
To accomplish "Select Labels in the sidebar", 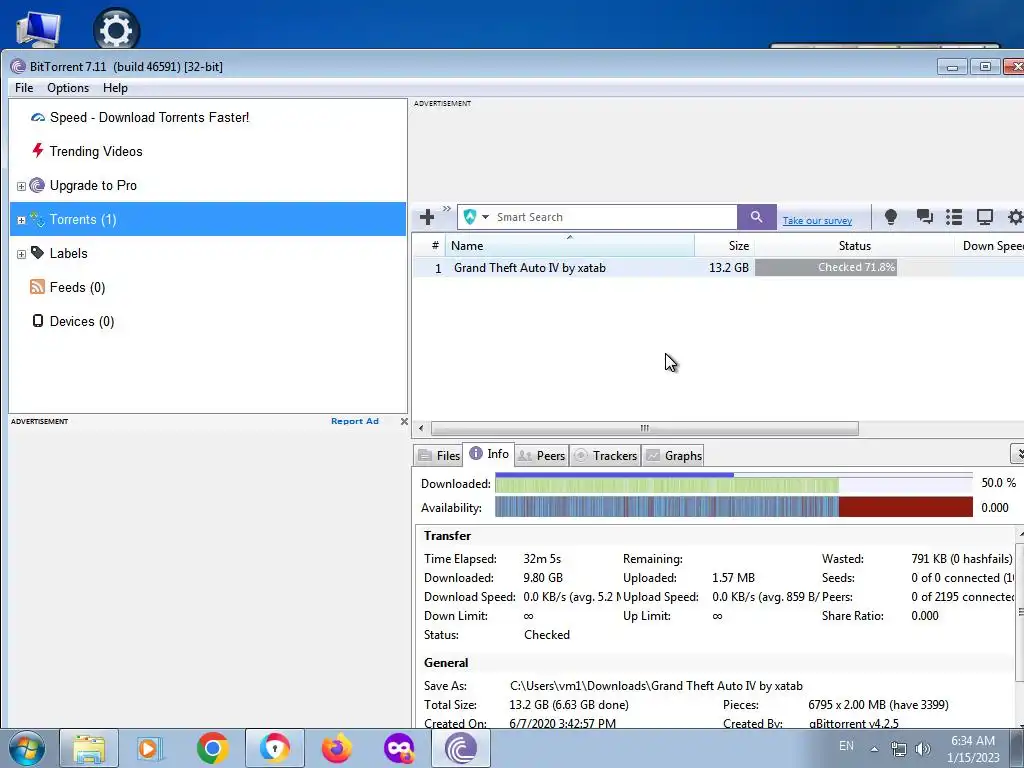I will click(x=69, y=253).
